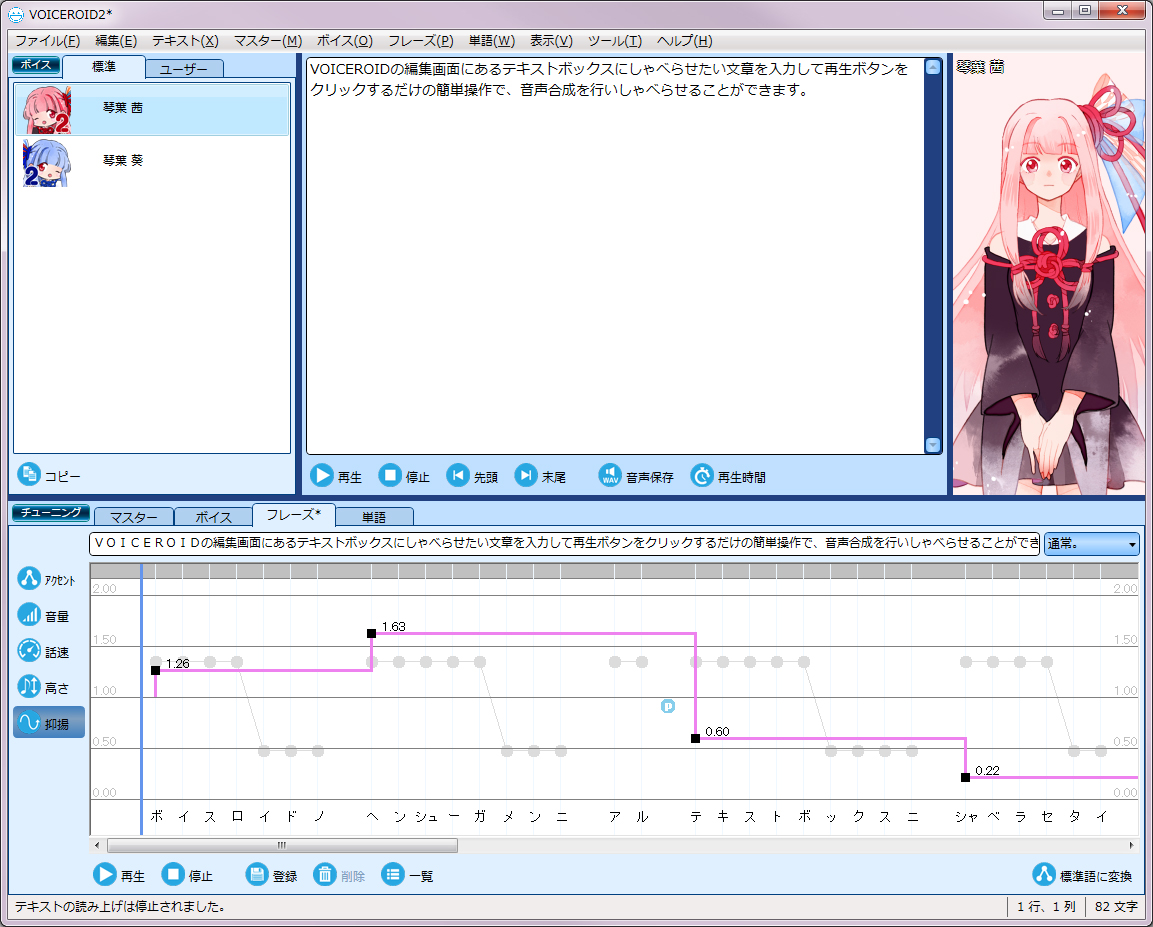This screenshot has width=1153, height=927.
Task: Switch to the ユーザー voice tab
Action: (184, 69)
